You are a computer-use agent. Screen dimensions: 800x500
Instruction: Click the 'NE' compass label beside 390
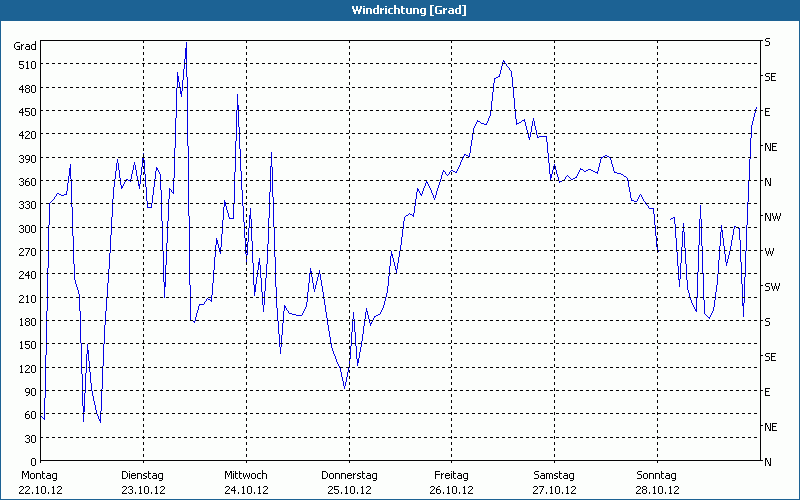(x=770, y=147)
